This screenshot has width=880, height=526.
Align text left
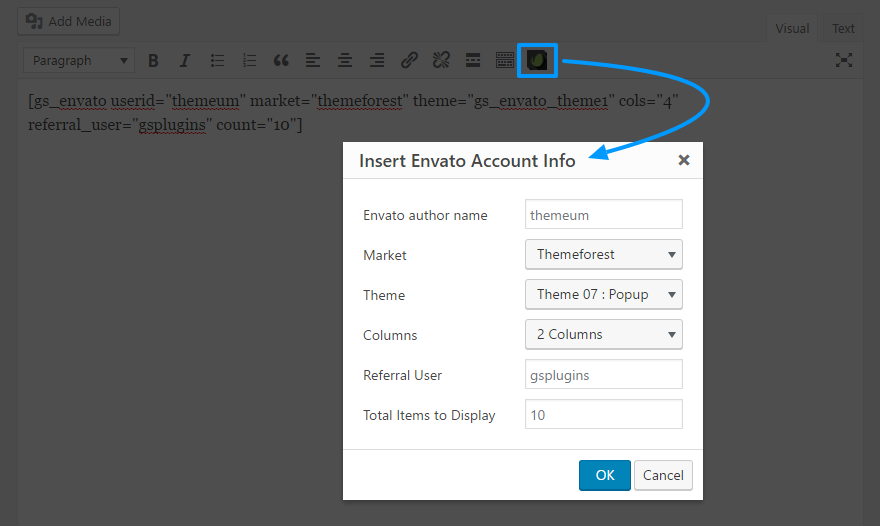click(x=313, y=61)
